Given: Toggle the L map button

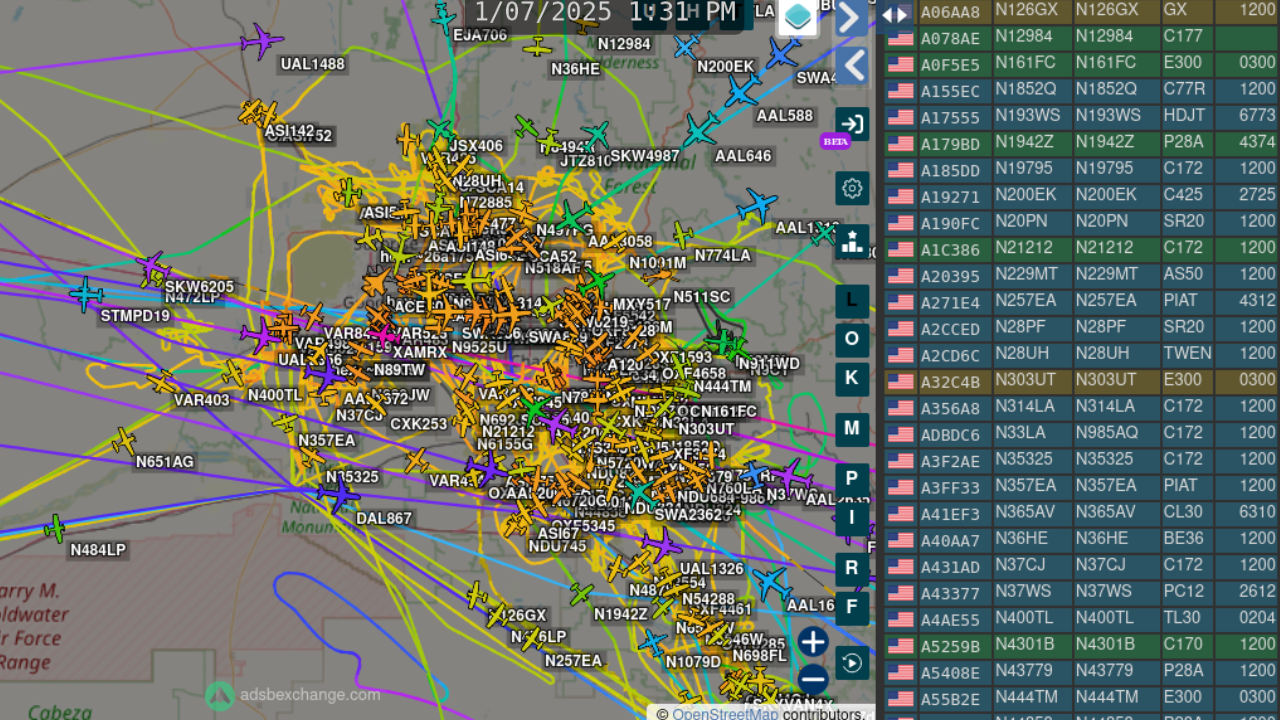Looking at the screenshot, I should (852, 300).
